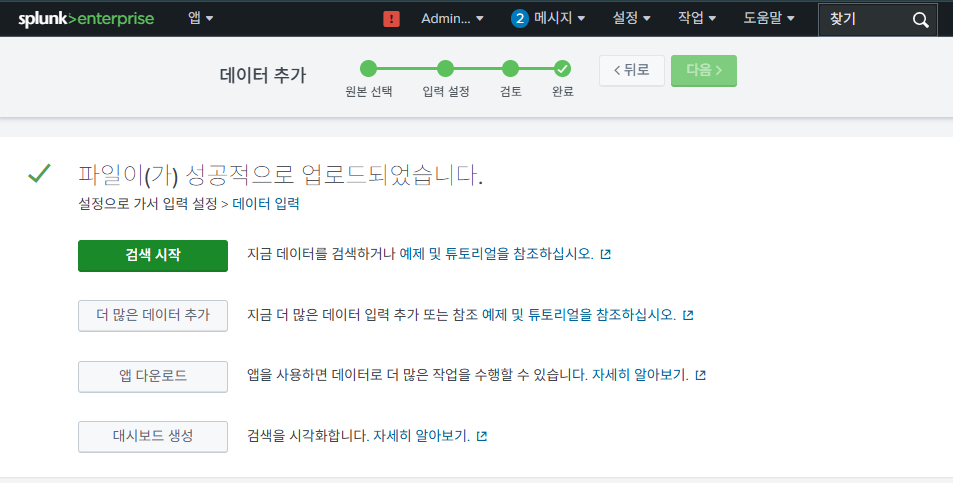Open external link icon on 대시보드 생성 row
The width and height of the screenshot is (953, 483).
click(x=481, y=436)
